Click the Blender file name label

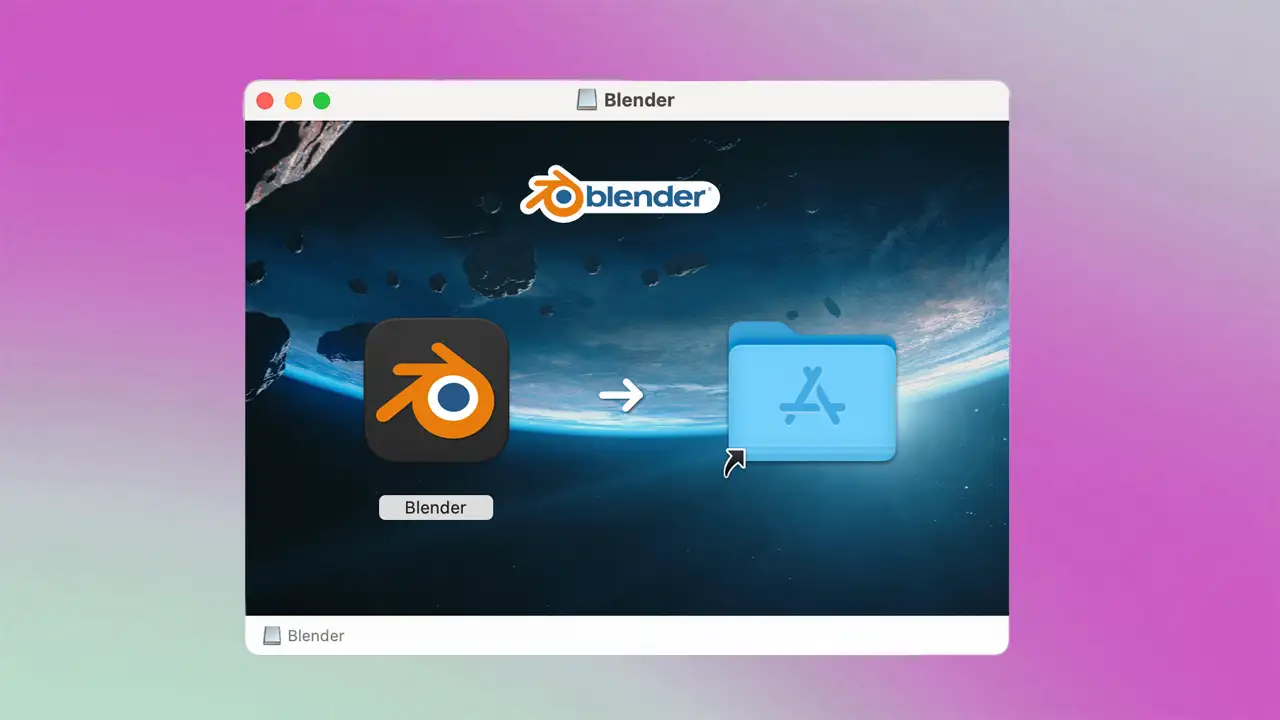point(436,508)
